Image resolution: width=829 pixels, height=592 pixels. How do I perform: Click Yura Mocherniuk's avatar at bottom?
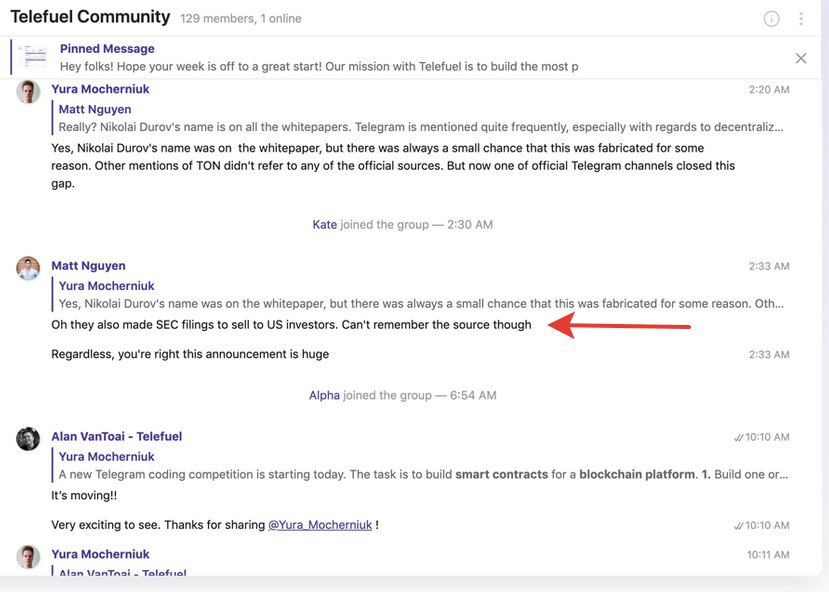tap(28, 557)
